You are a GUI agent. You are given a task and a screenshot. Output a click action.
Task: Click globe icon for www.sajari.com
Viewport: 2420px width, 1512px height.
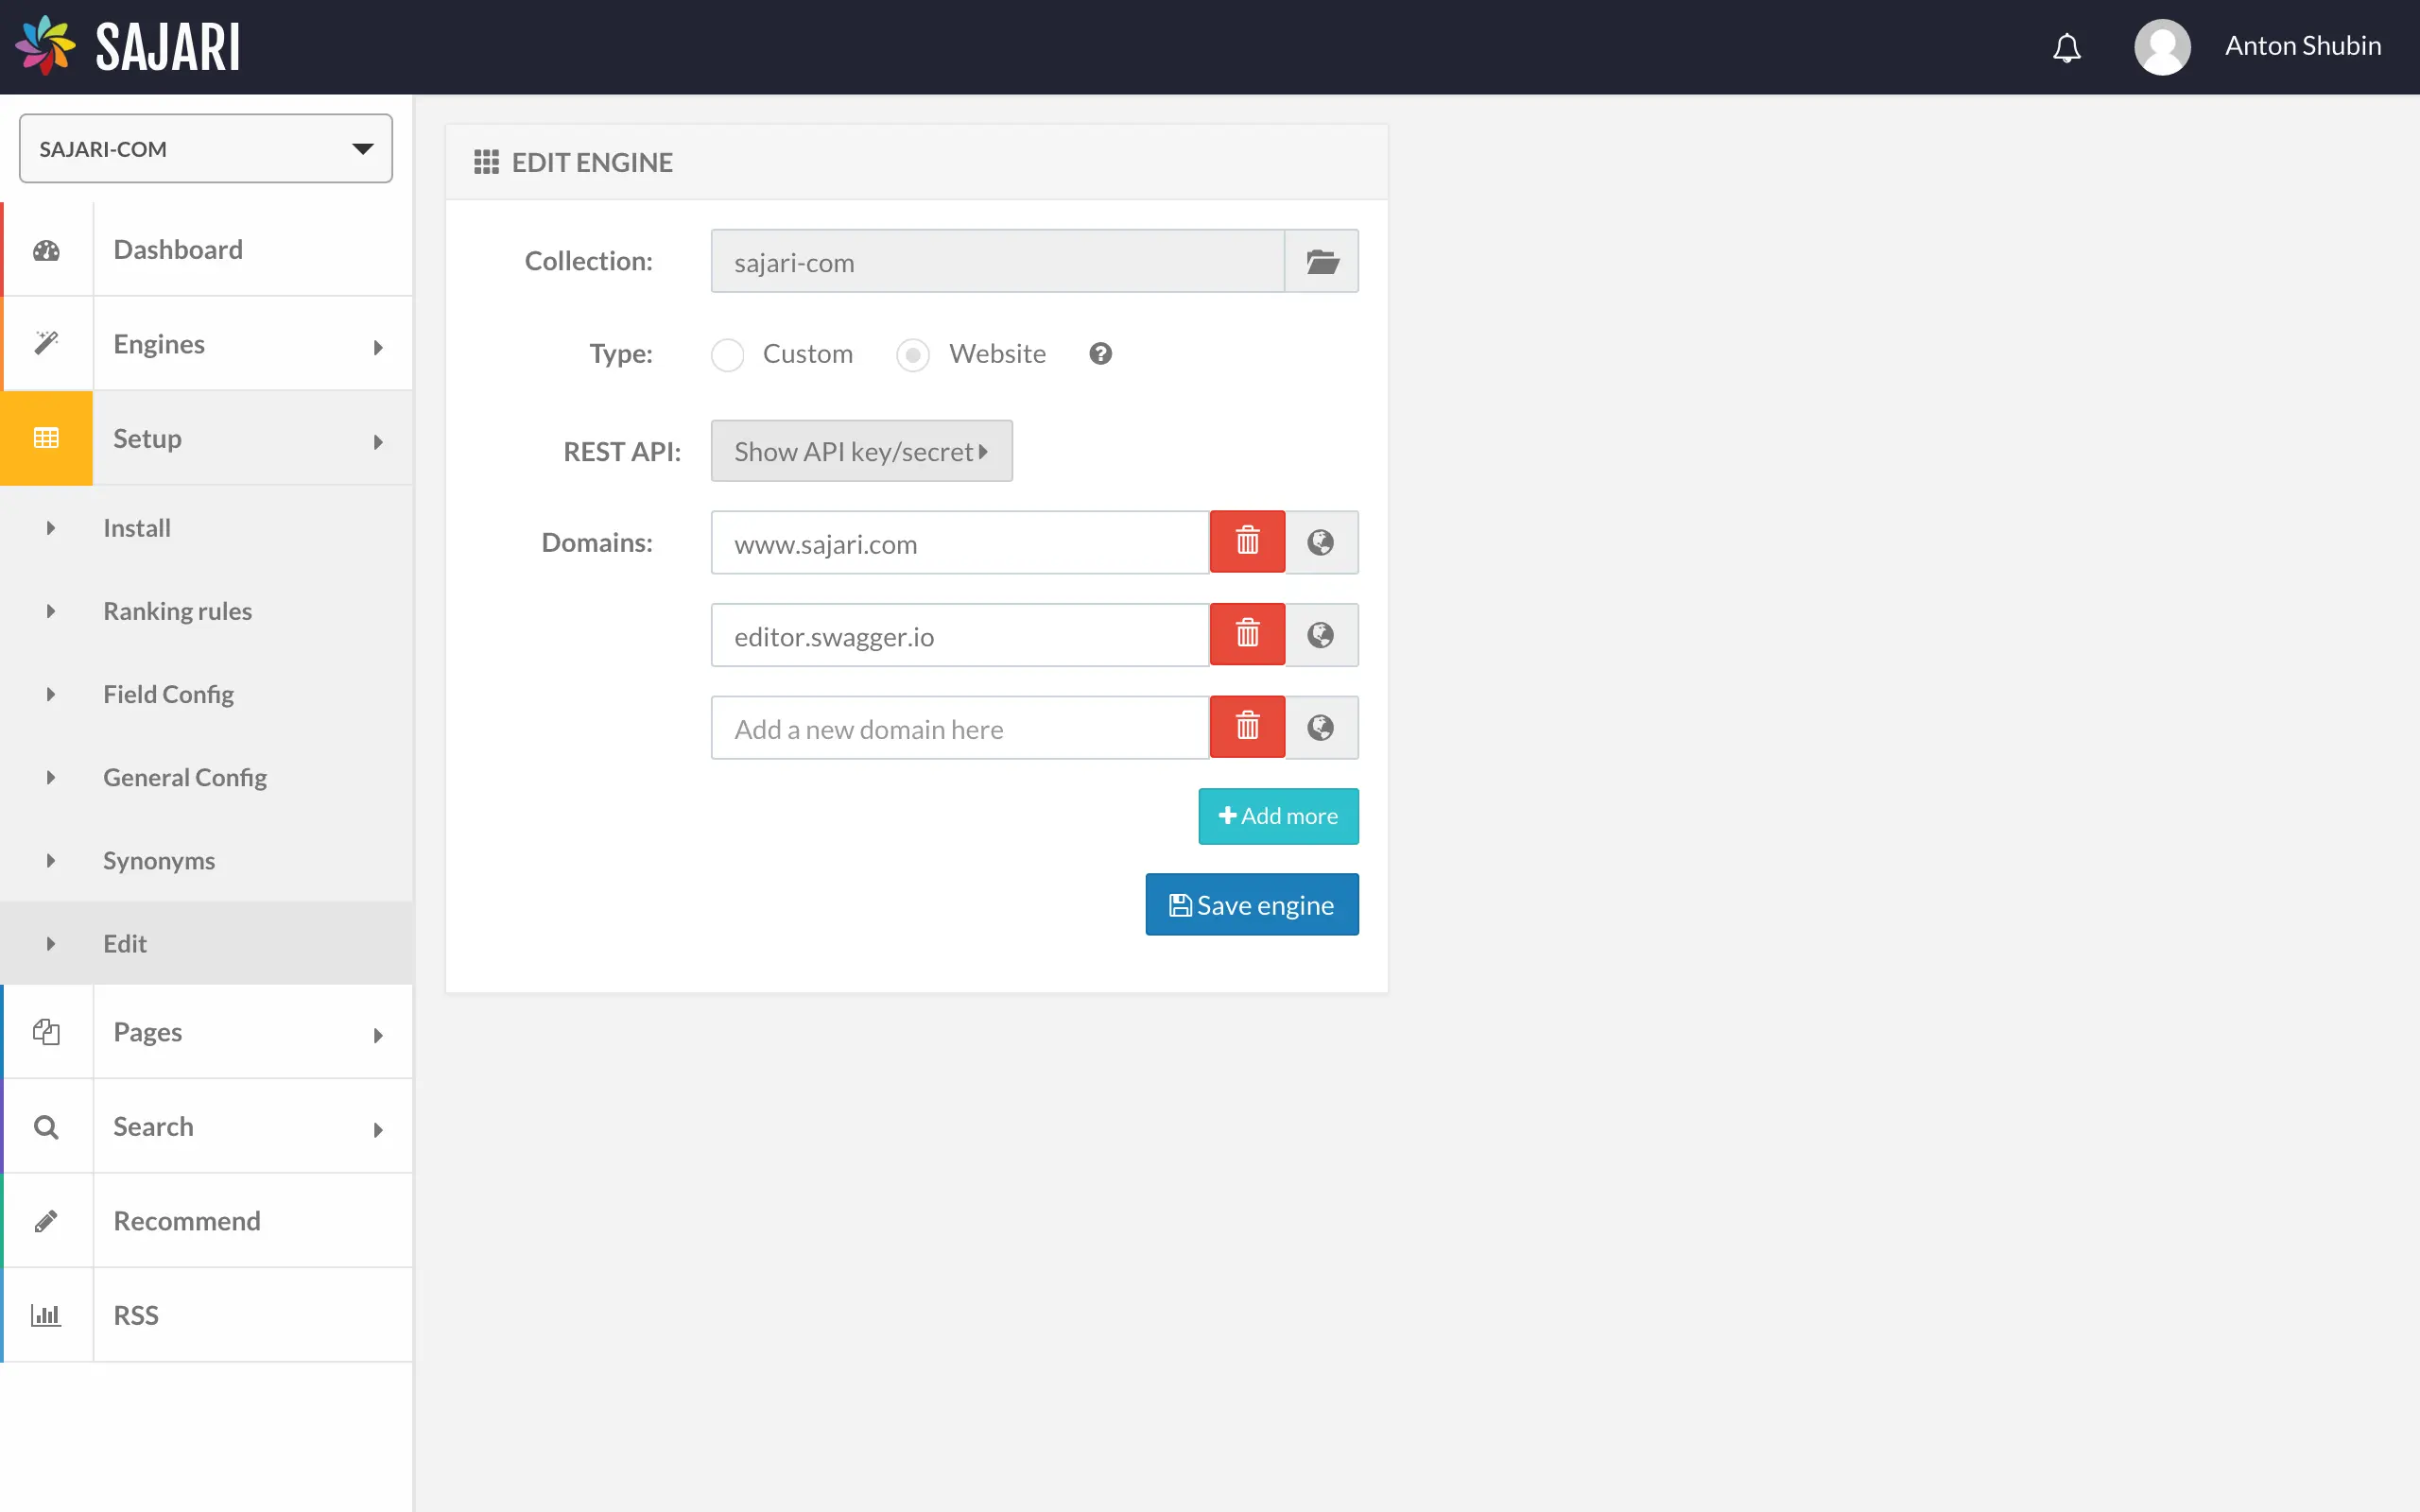point(1321,542)
